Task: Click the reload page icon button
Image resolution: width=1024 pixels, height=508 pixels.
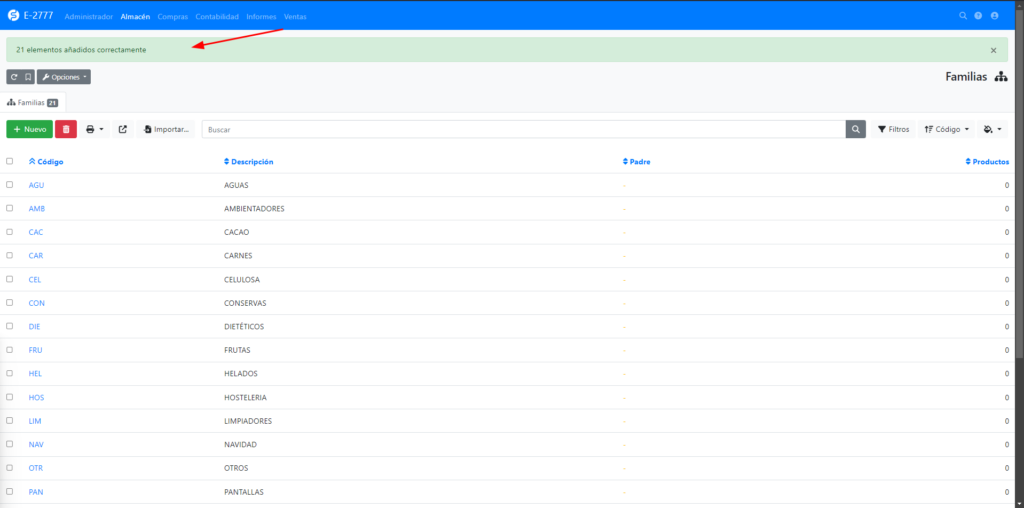Action: pyautogui.click(x=13, y=77)
